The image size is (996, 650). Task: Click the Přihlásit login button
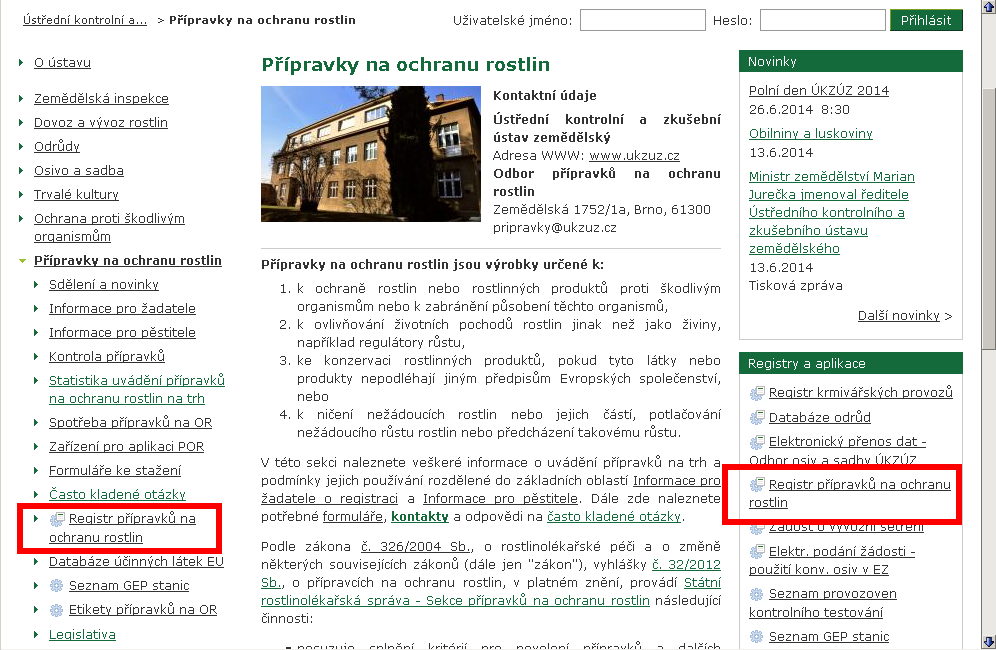pos(926,20)
